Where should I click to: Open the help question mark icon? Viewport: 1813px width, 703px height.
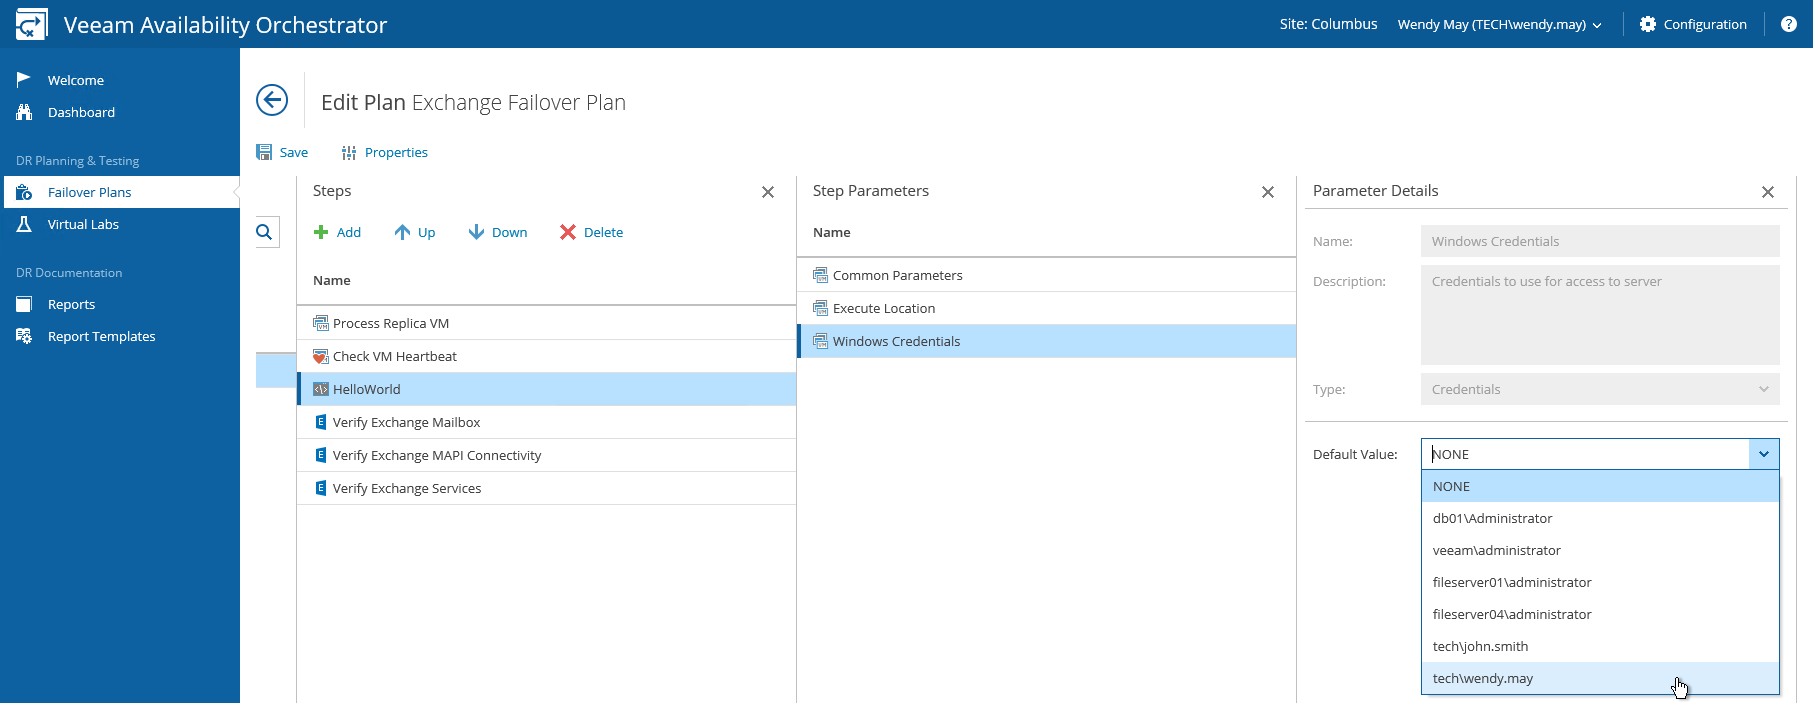(x=1789, y=24)
